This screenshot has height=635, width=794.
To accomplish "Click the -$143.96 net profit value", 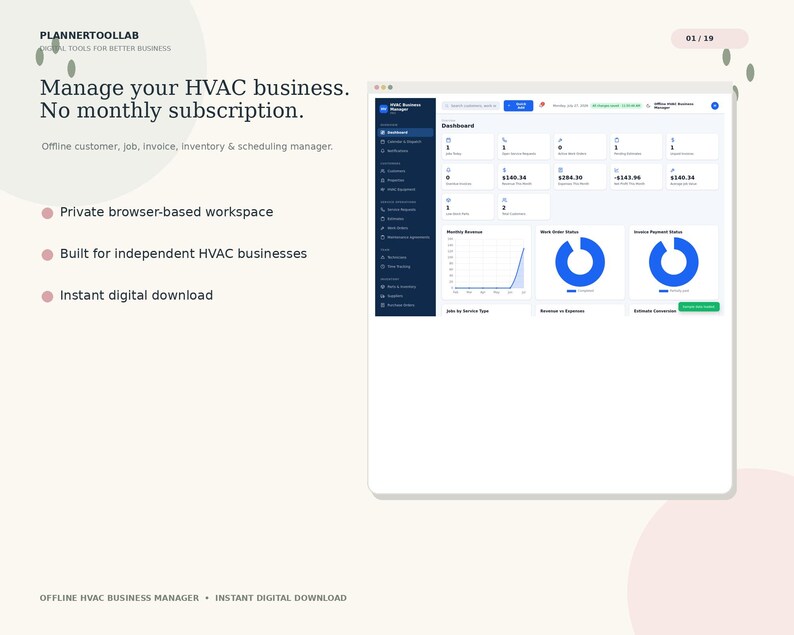I will coord(627,178).
